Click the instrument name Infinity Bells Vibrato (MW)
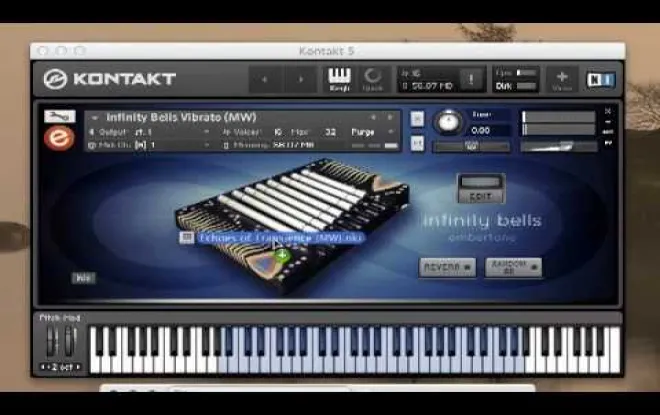The width and height of the screenshot is (660, 415). (181, 117)
